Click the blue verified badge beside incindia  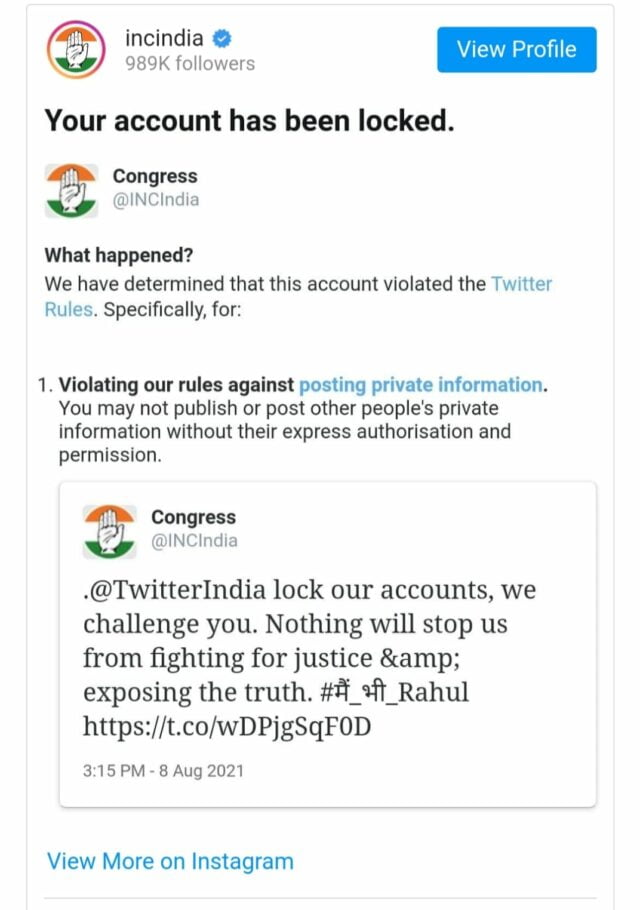click(x=222, y=39)
